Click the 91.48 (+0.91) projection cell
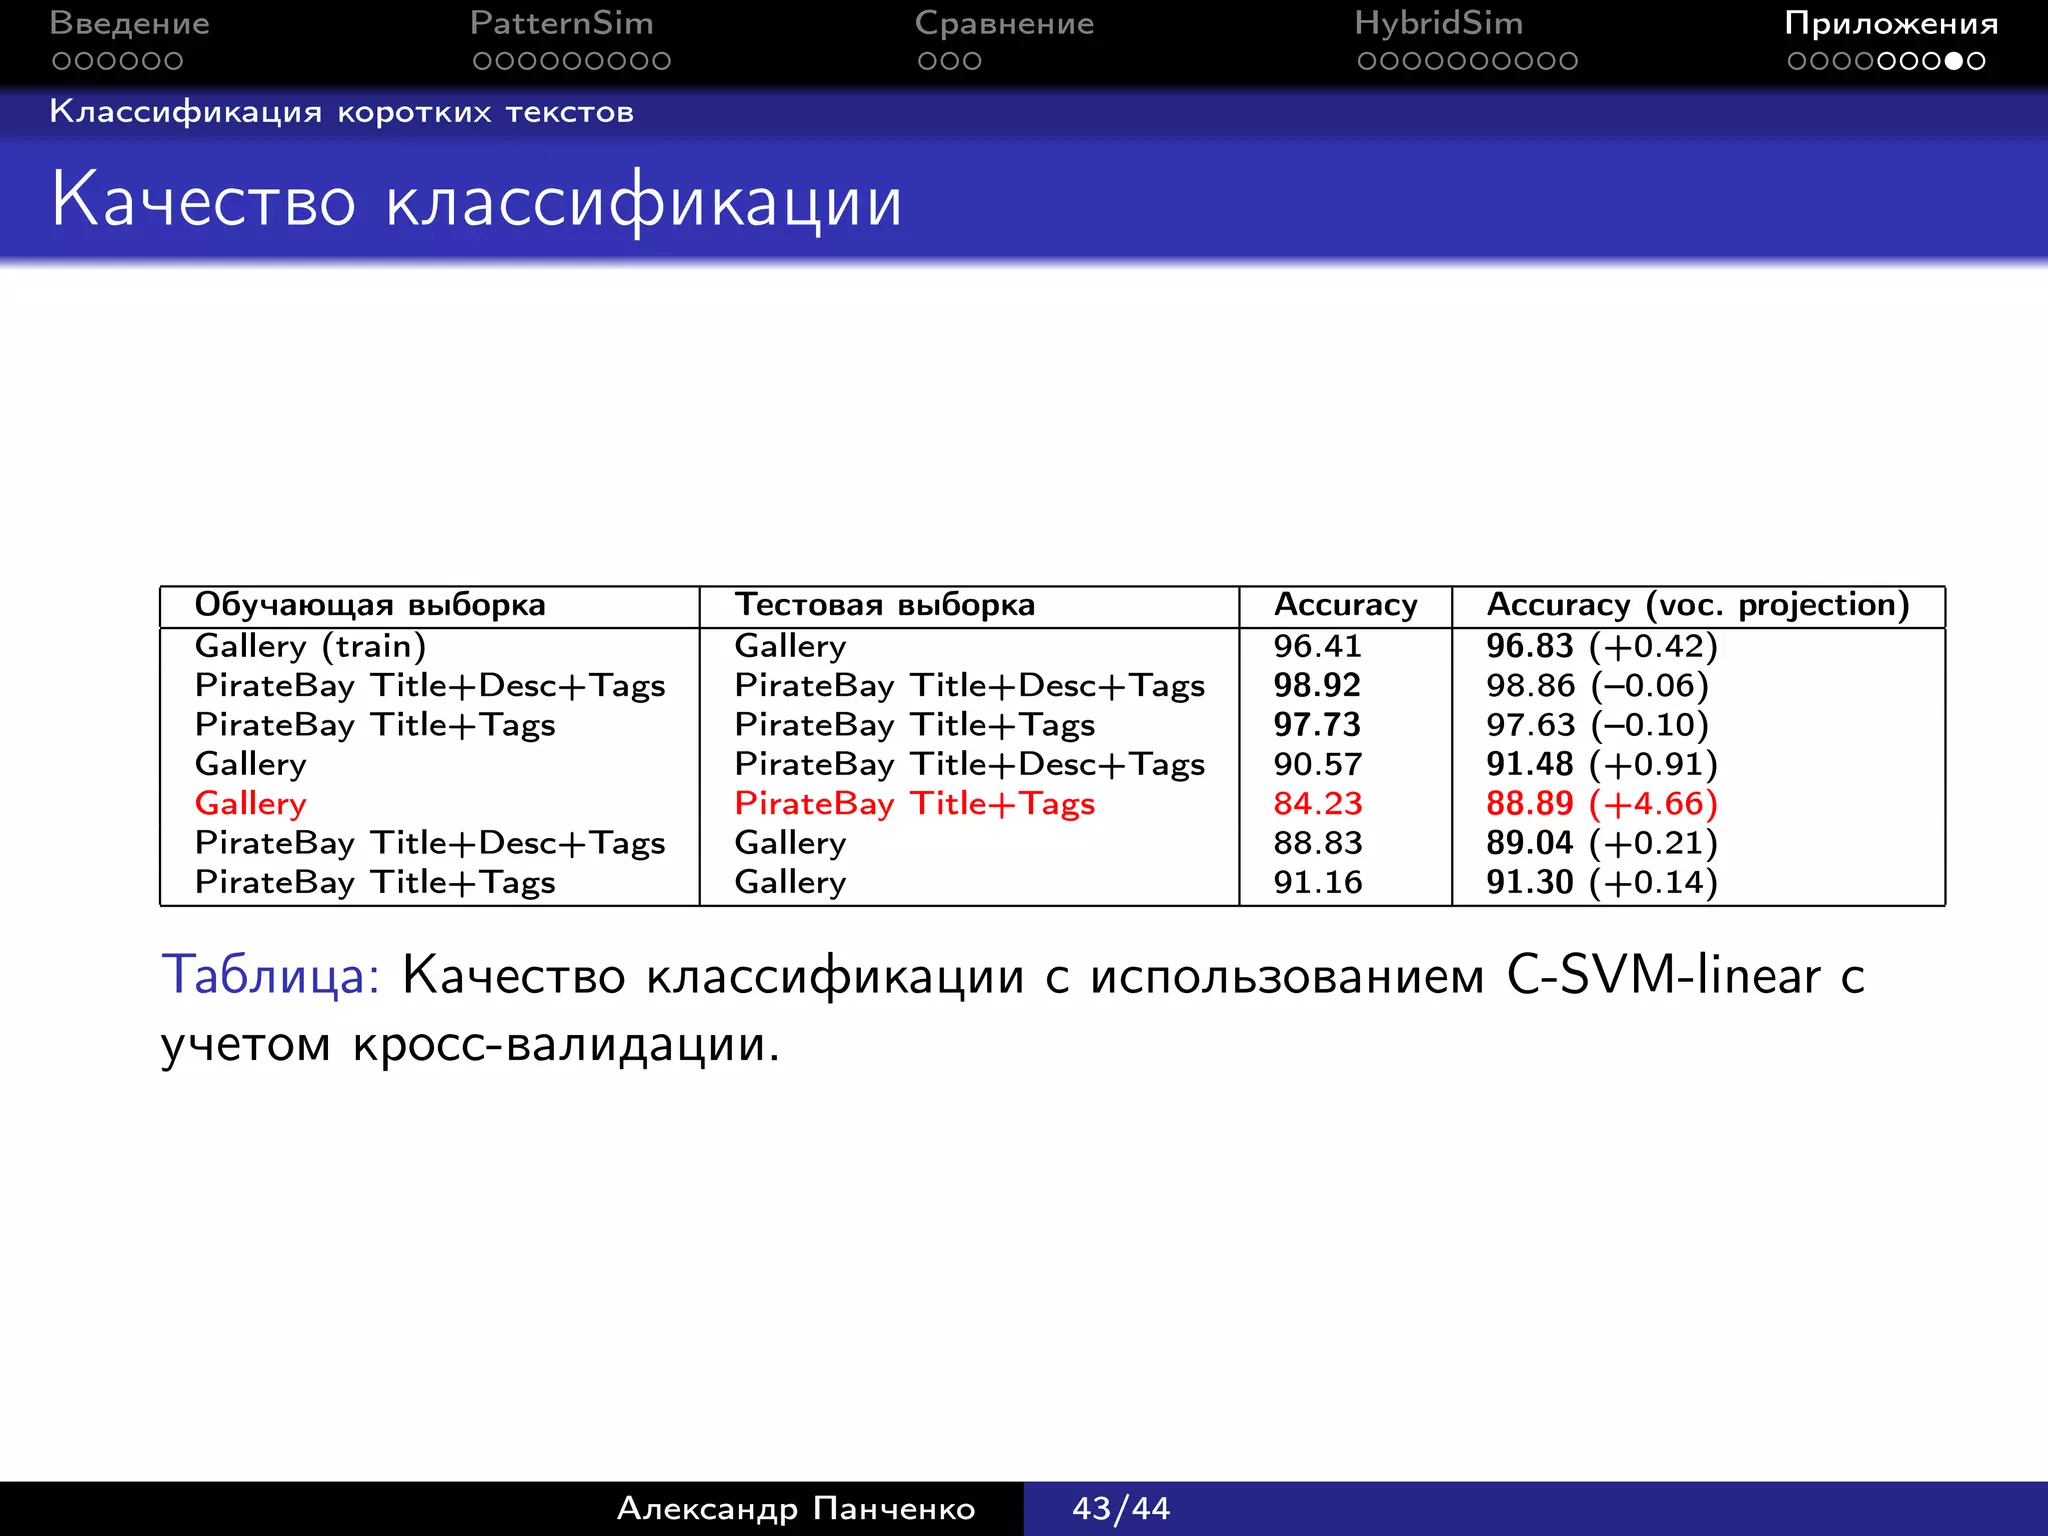2048x1536 pixels. coord(1601,764)
